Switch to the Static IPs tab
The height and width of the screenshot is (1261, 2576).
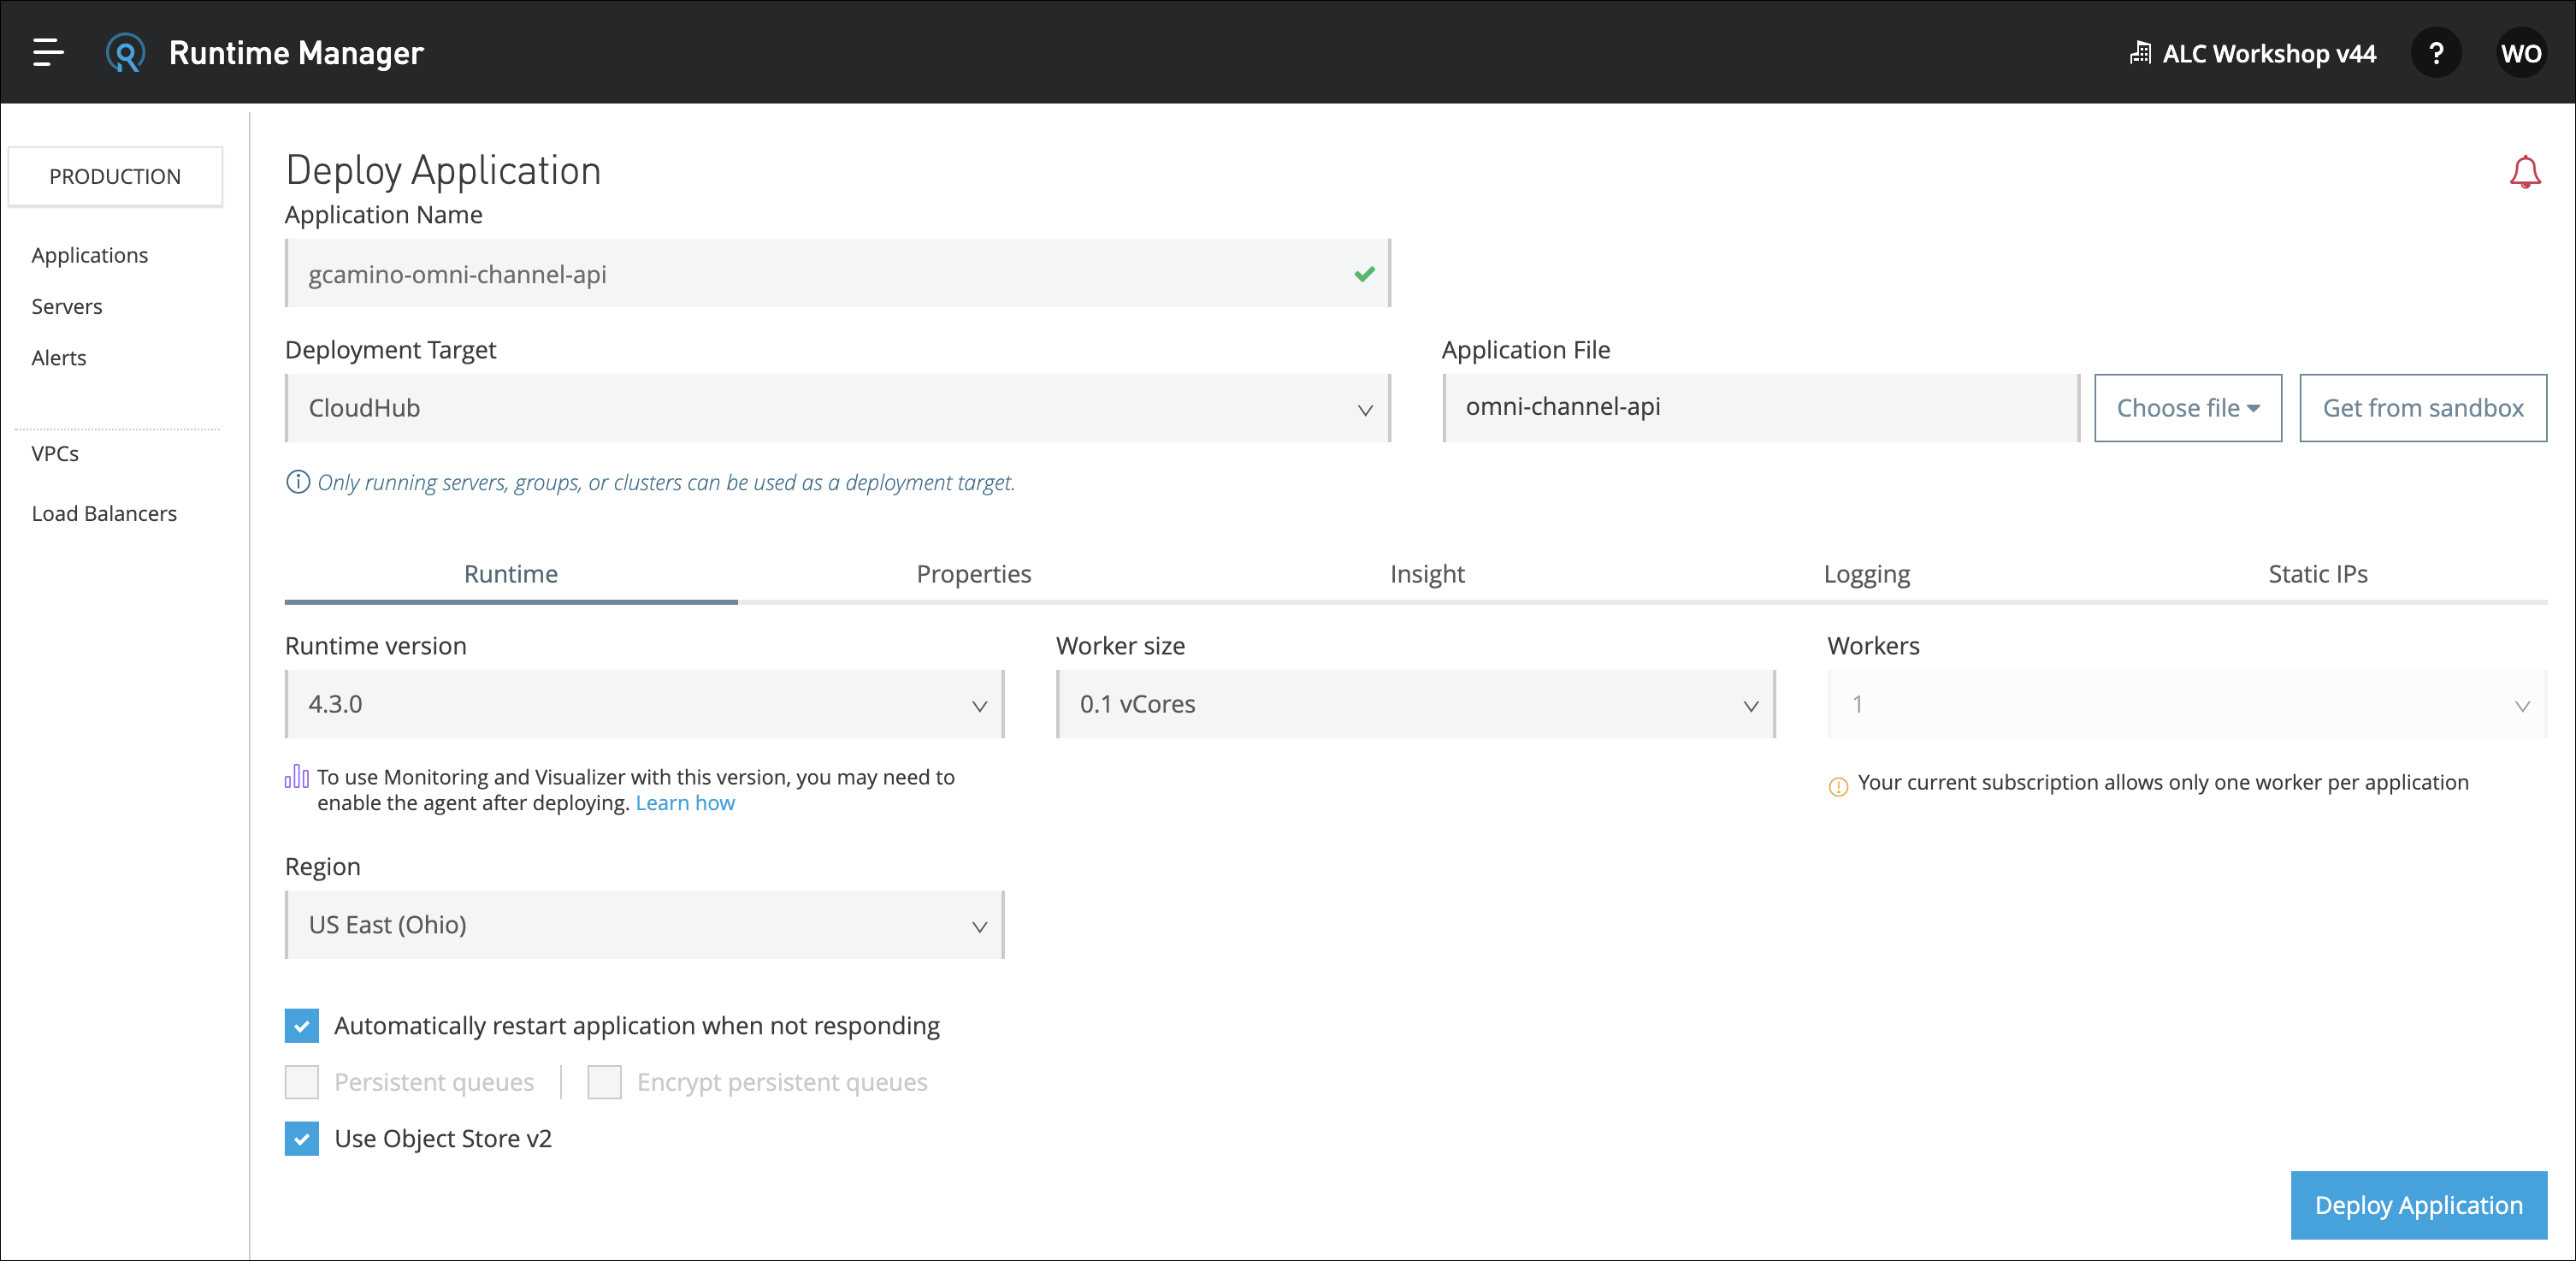(2318, 574)
